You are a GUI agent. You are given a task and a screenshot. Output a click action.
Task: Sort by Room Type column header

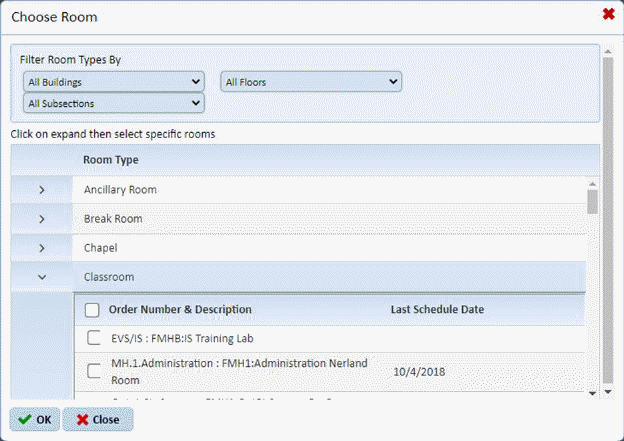click(x=111, y=160)
